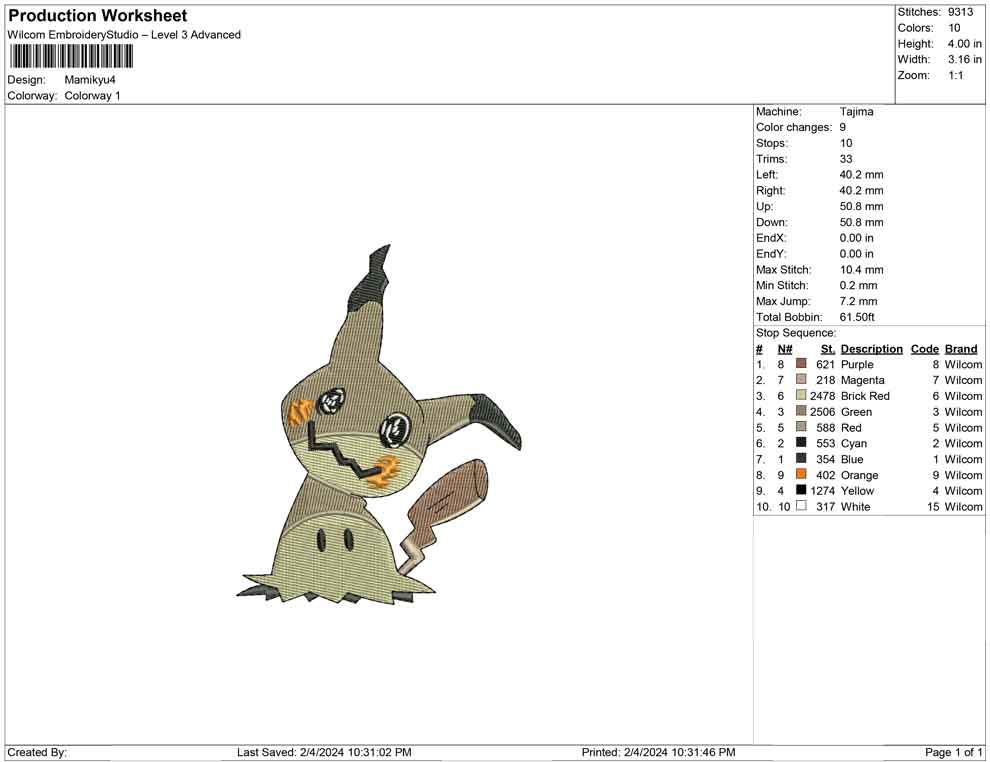Click the Brick Red thread color swatch
Image resolution: width=990 pixels, height=762 pixels.
click(x=801, y=395)
